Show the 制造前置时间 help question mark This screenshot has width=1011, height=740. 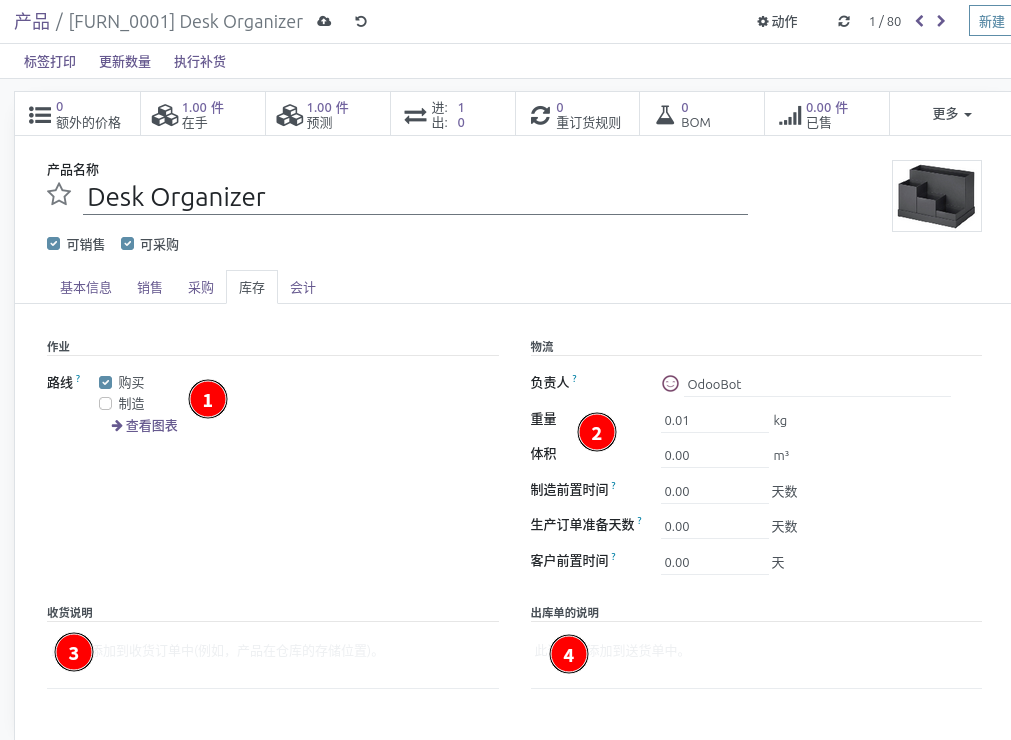[x=613, y=485]
